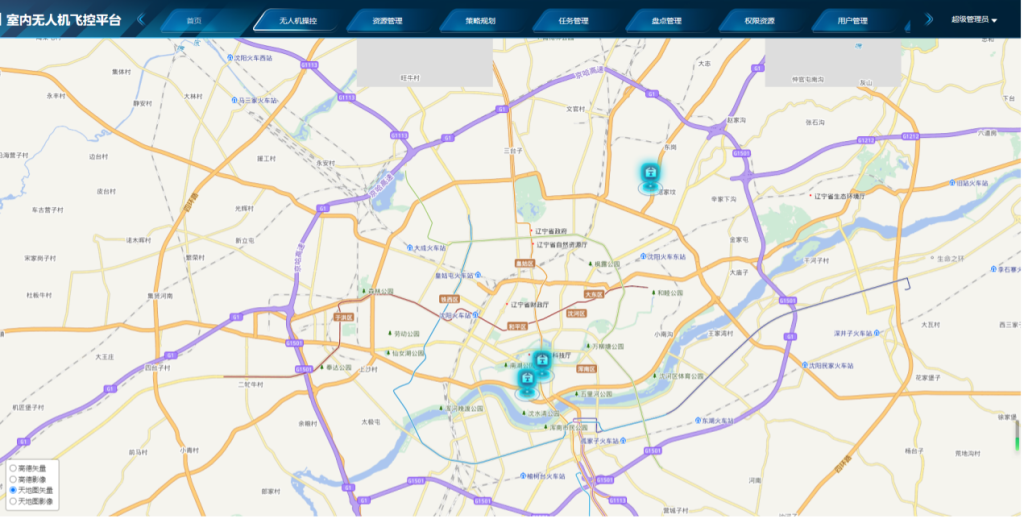Go to the 首页 home tab
Image resolution: width=1024 pixels, height=519 pixels.
point(201,20)
